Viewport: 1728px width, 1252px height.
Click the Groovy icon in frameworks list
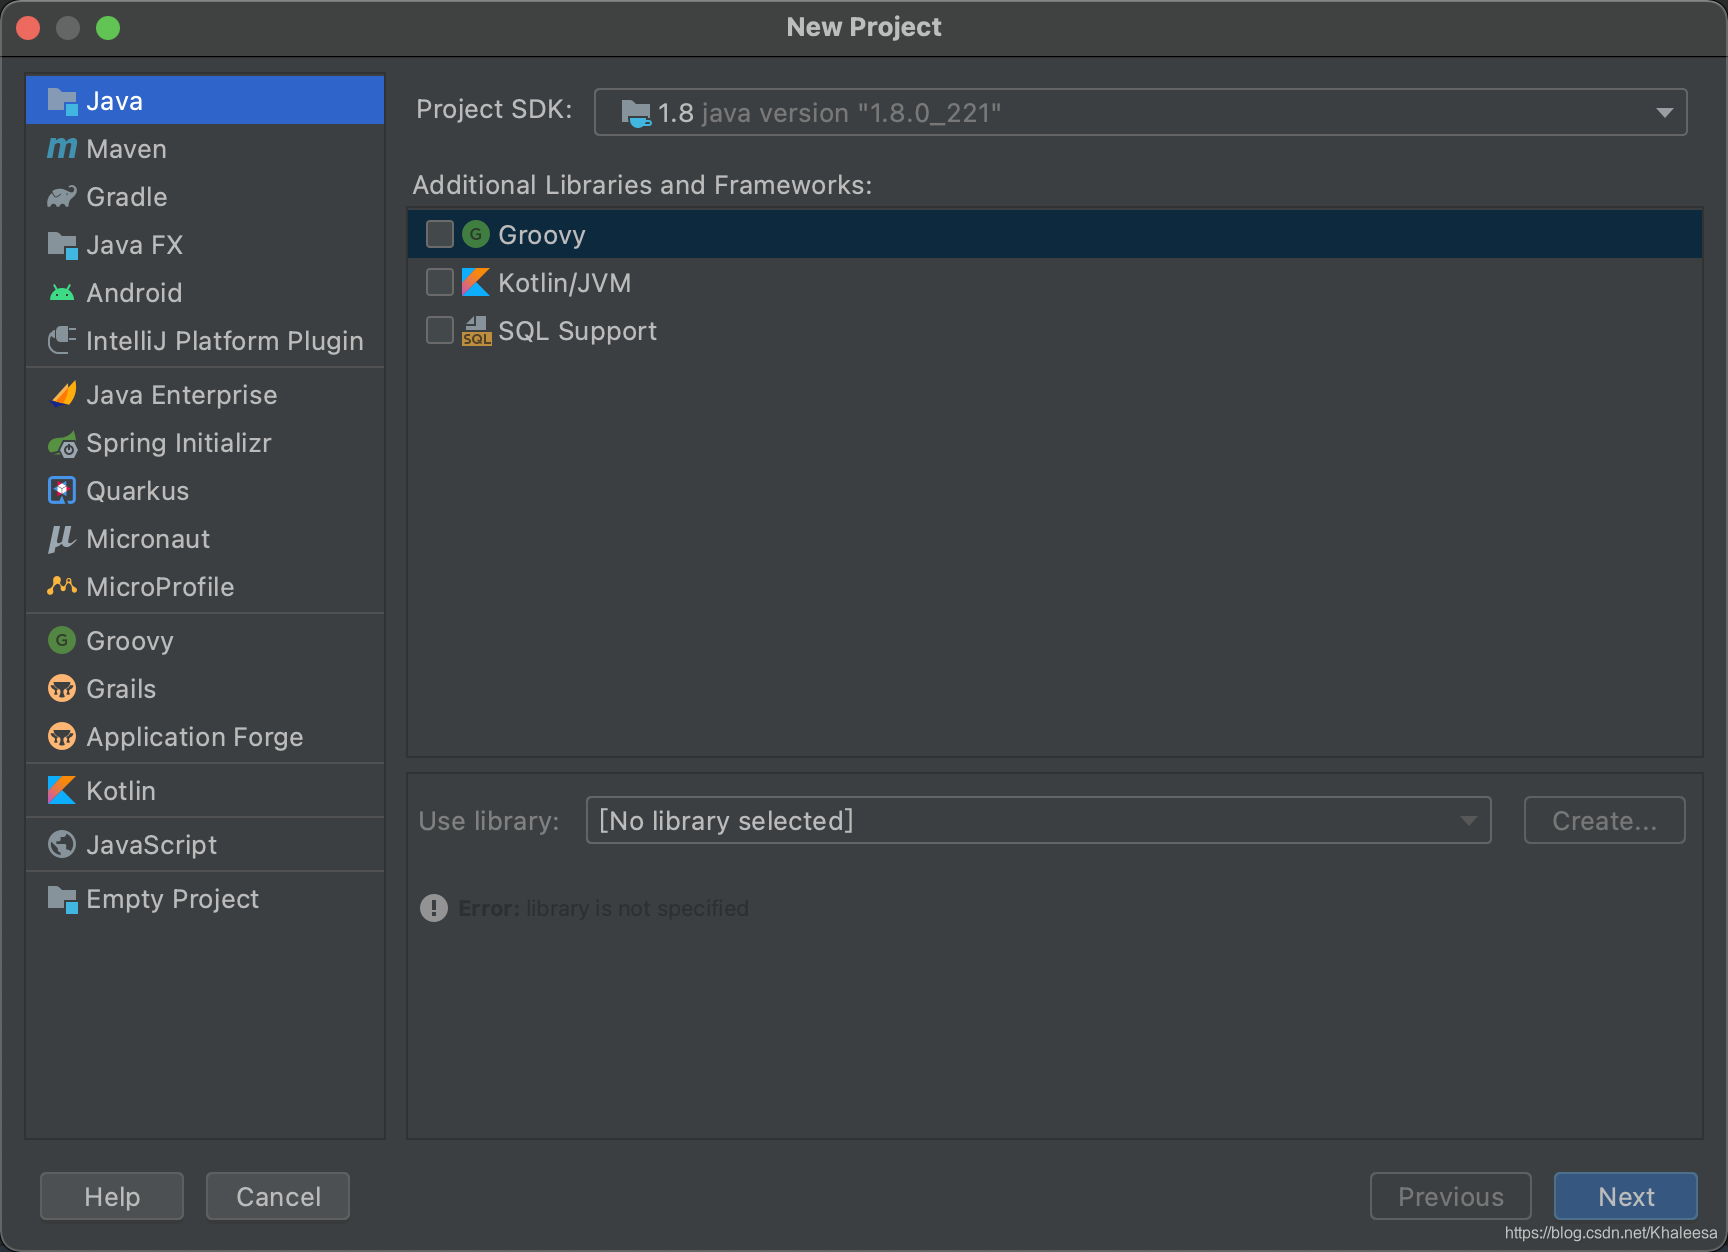pyautogui.click(x=476, y=235)
